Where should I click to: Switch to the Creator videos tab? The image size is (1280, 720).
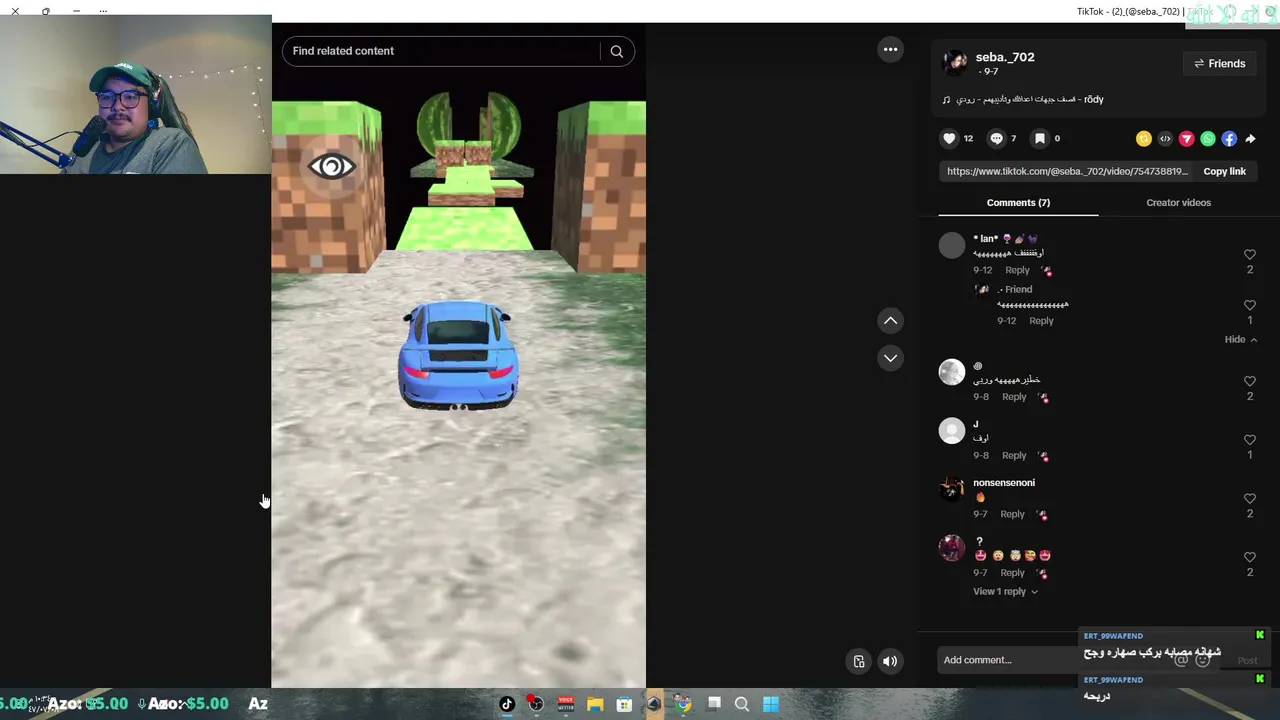coord(1178,202)
